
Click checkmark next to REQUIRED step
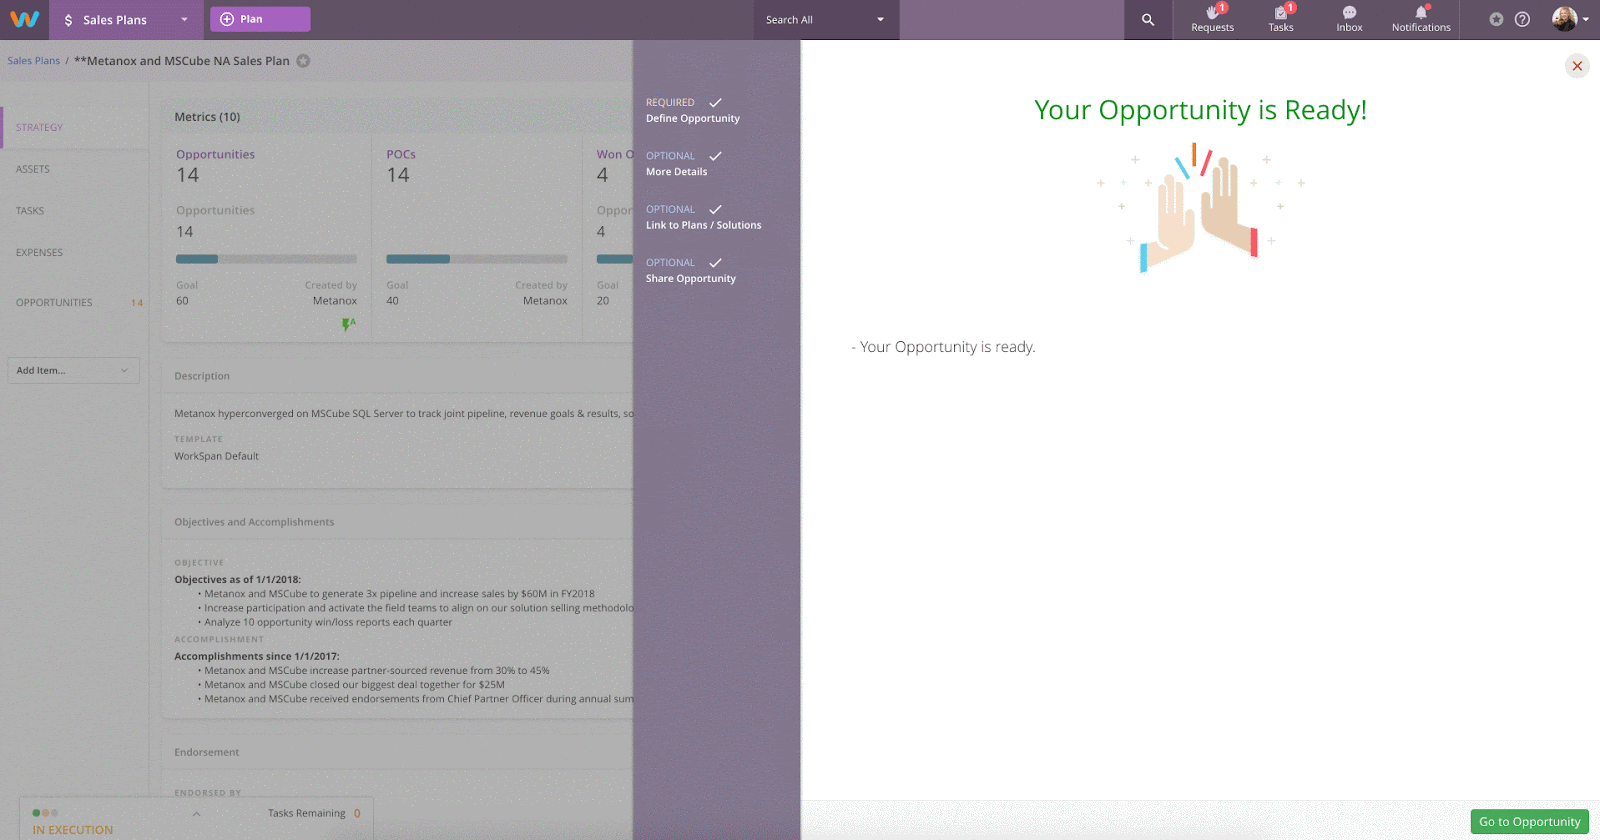pyautogui.click(x=715, y=103)
